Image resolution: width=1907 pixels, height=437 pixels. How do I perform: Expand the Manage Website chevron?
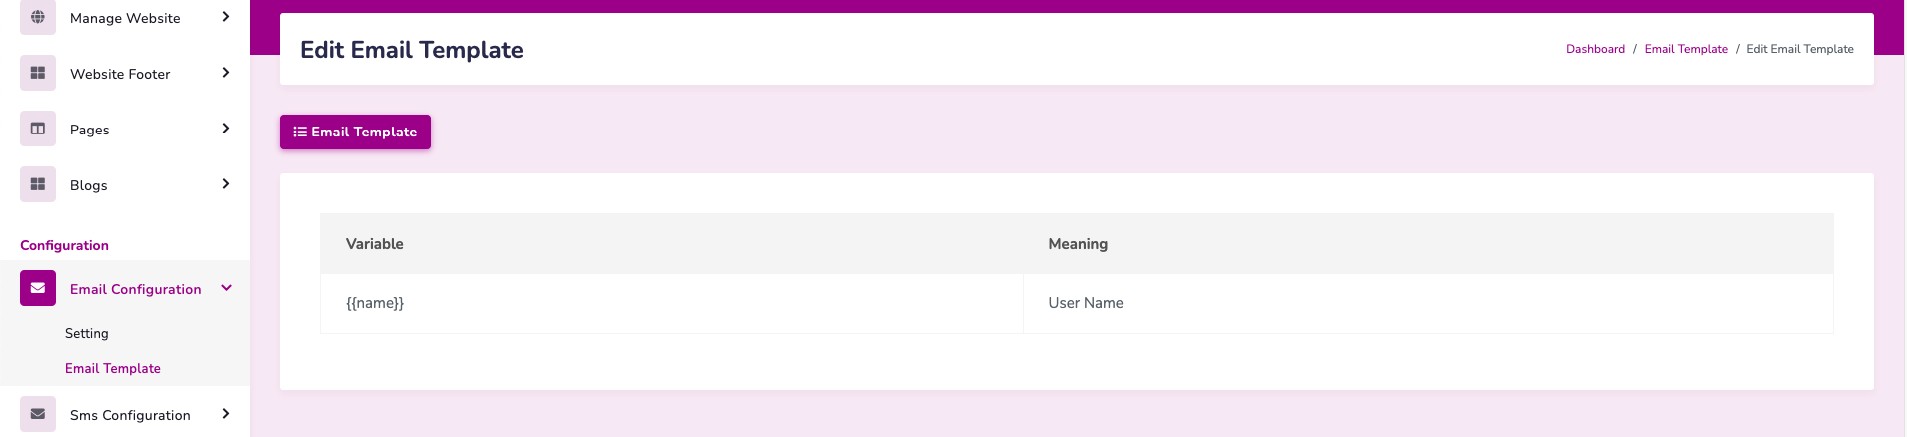226,17
